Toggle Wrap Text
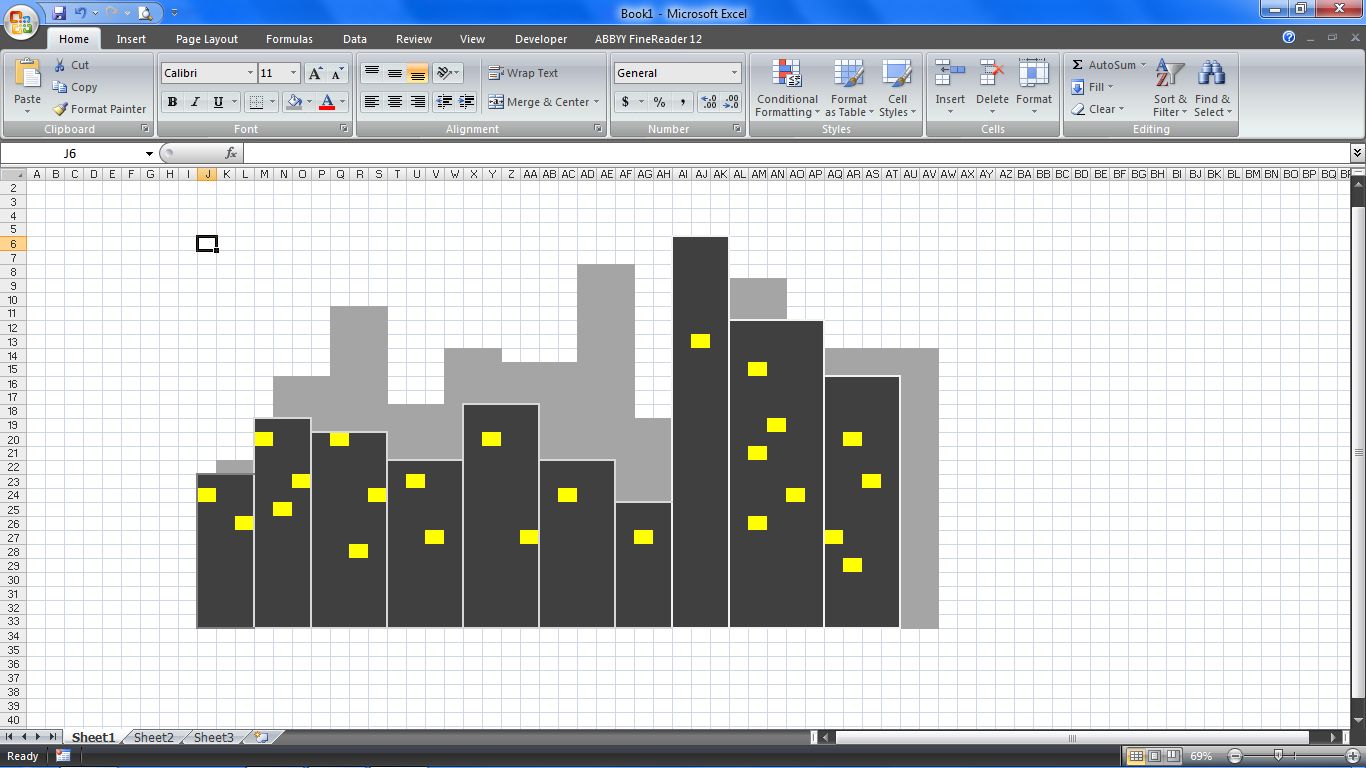1366x768 pixels. point(523,73)
